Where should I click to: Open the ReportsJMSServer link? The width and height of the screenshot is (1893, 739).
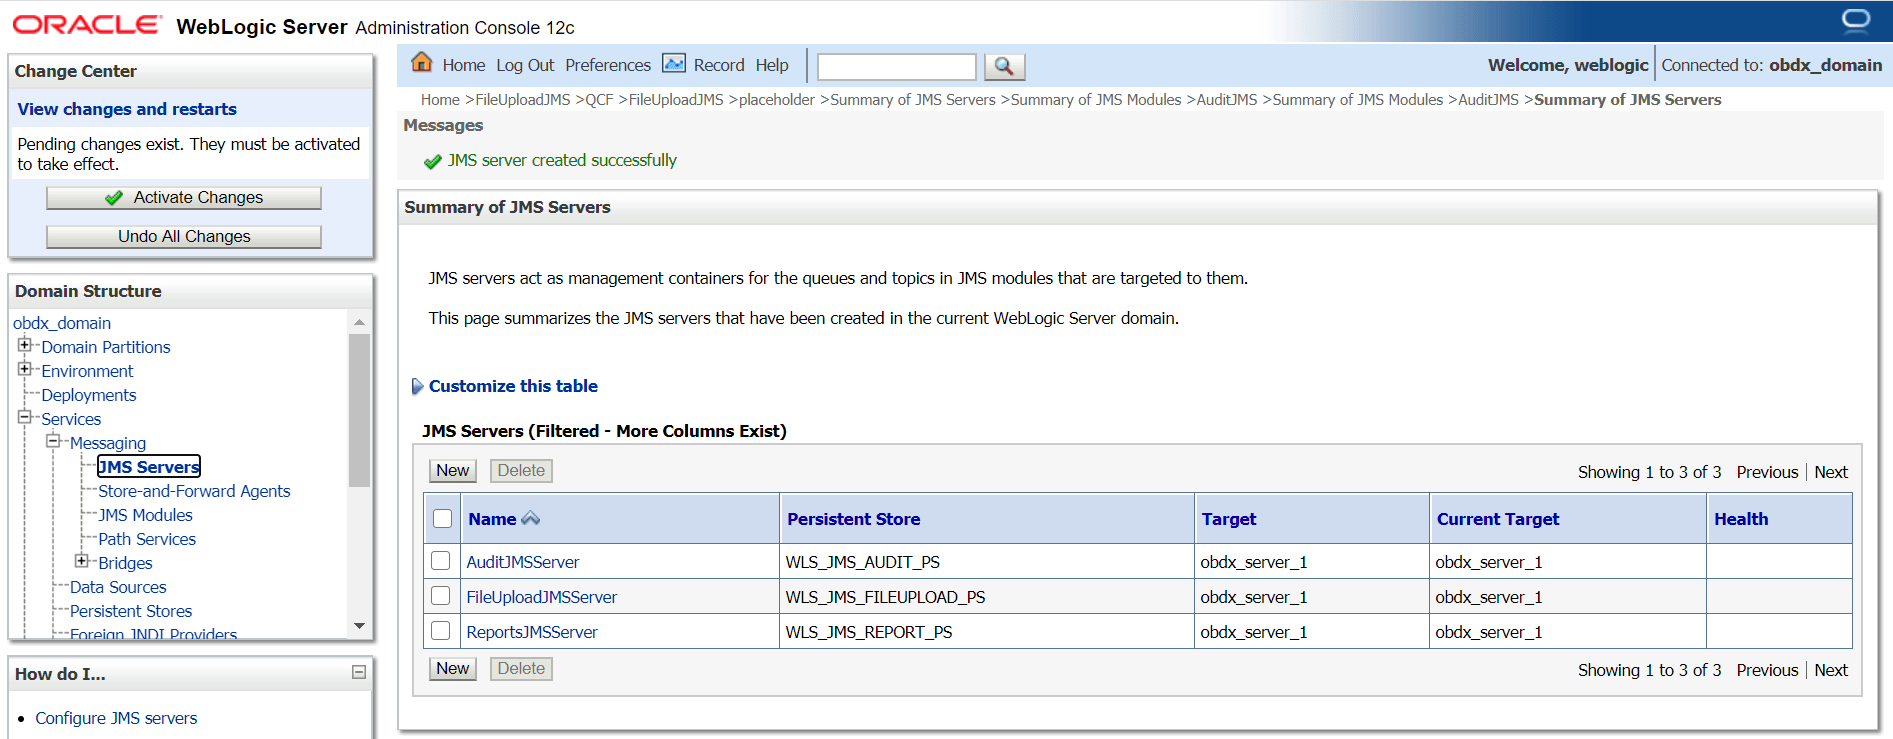531,632
